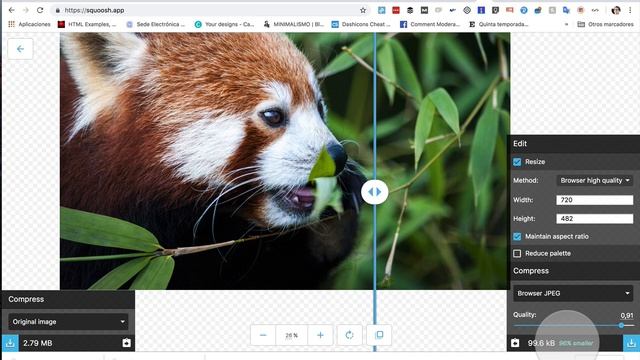The width and height of the screenshot is (640, 360).
Task: Open the 'Your designs - Ca...' bookmark
Action: point(224,24)
